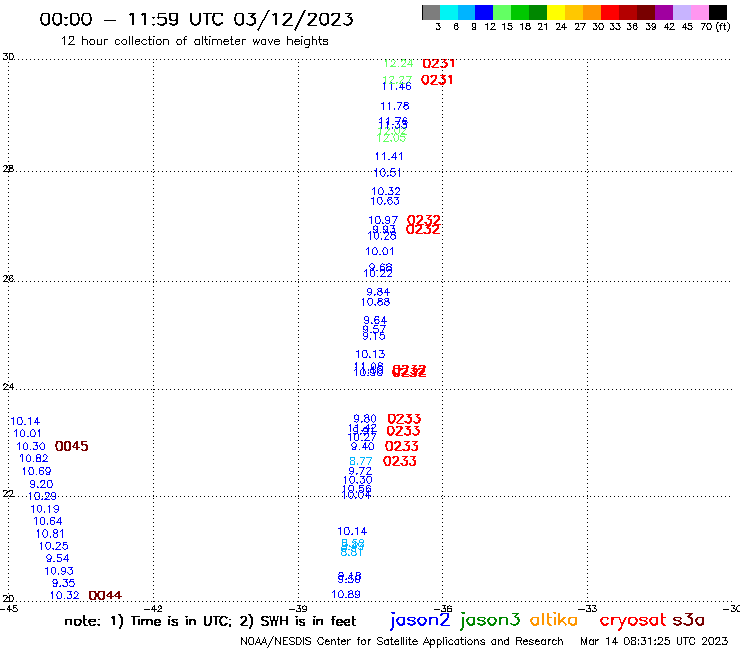Click the NOAA/NESDIS Center credit line
The image size is (740, 650).
[x=402, y=641]
